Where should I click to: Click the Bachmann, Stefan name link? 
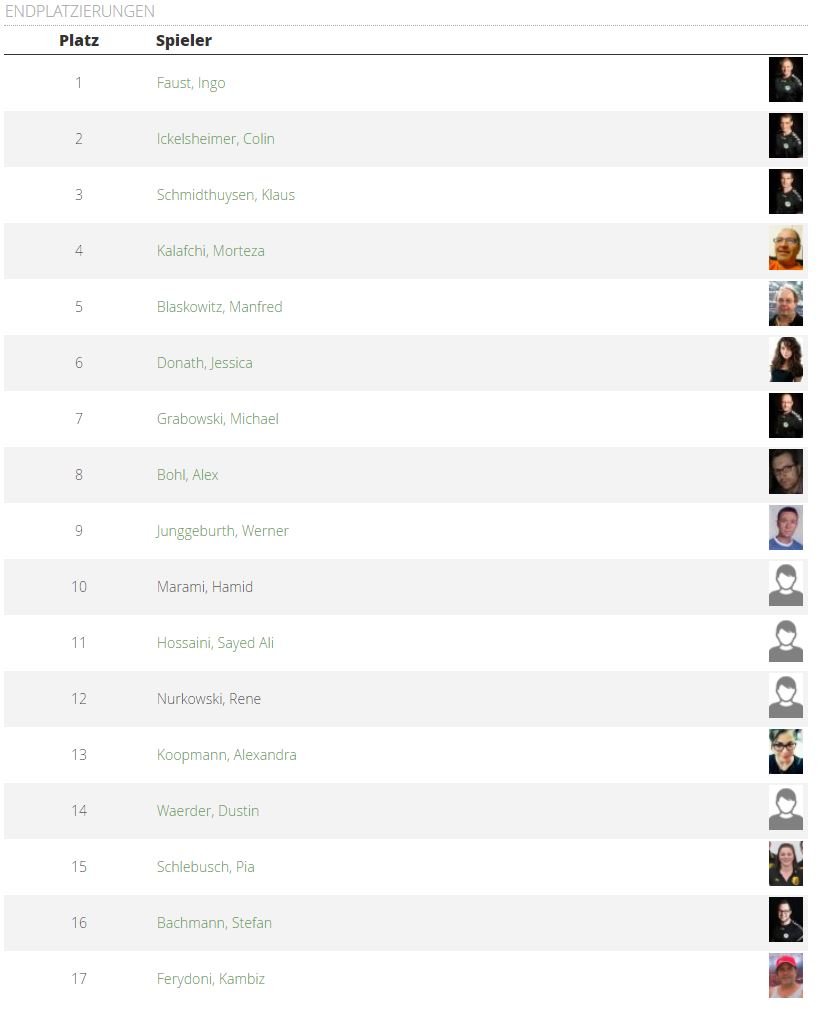point(214,923)
